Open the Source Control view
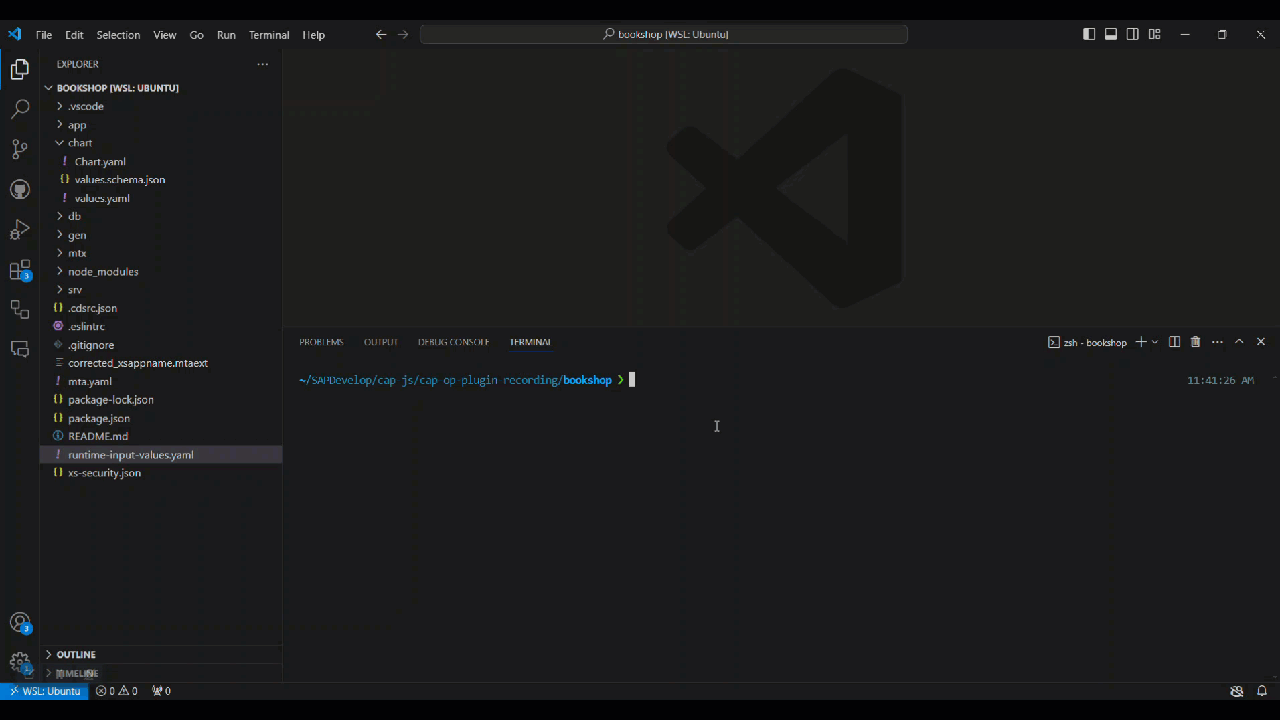Viewport: 1280px width, 720px height. [20, 150]
